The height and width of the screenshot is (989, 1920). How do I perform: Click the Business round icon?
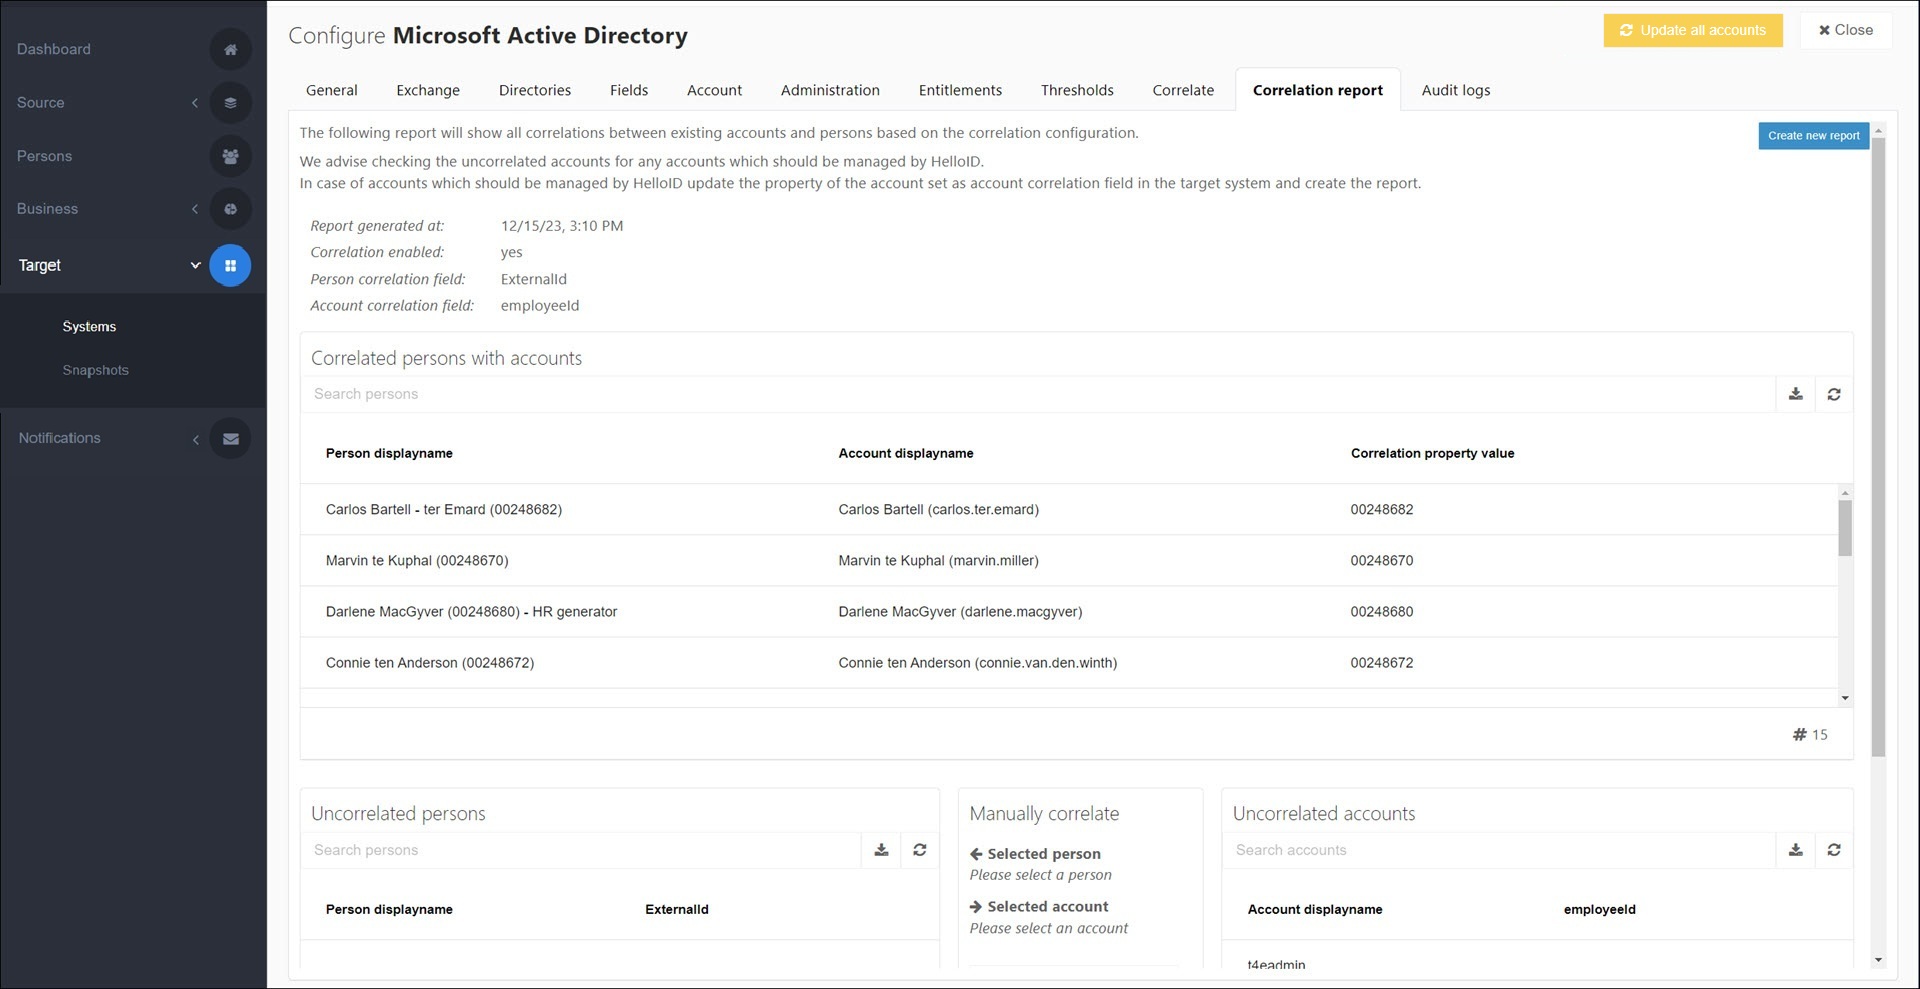pyautogui.click(x=230, y=209)
